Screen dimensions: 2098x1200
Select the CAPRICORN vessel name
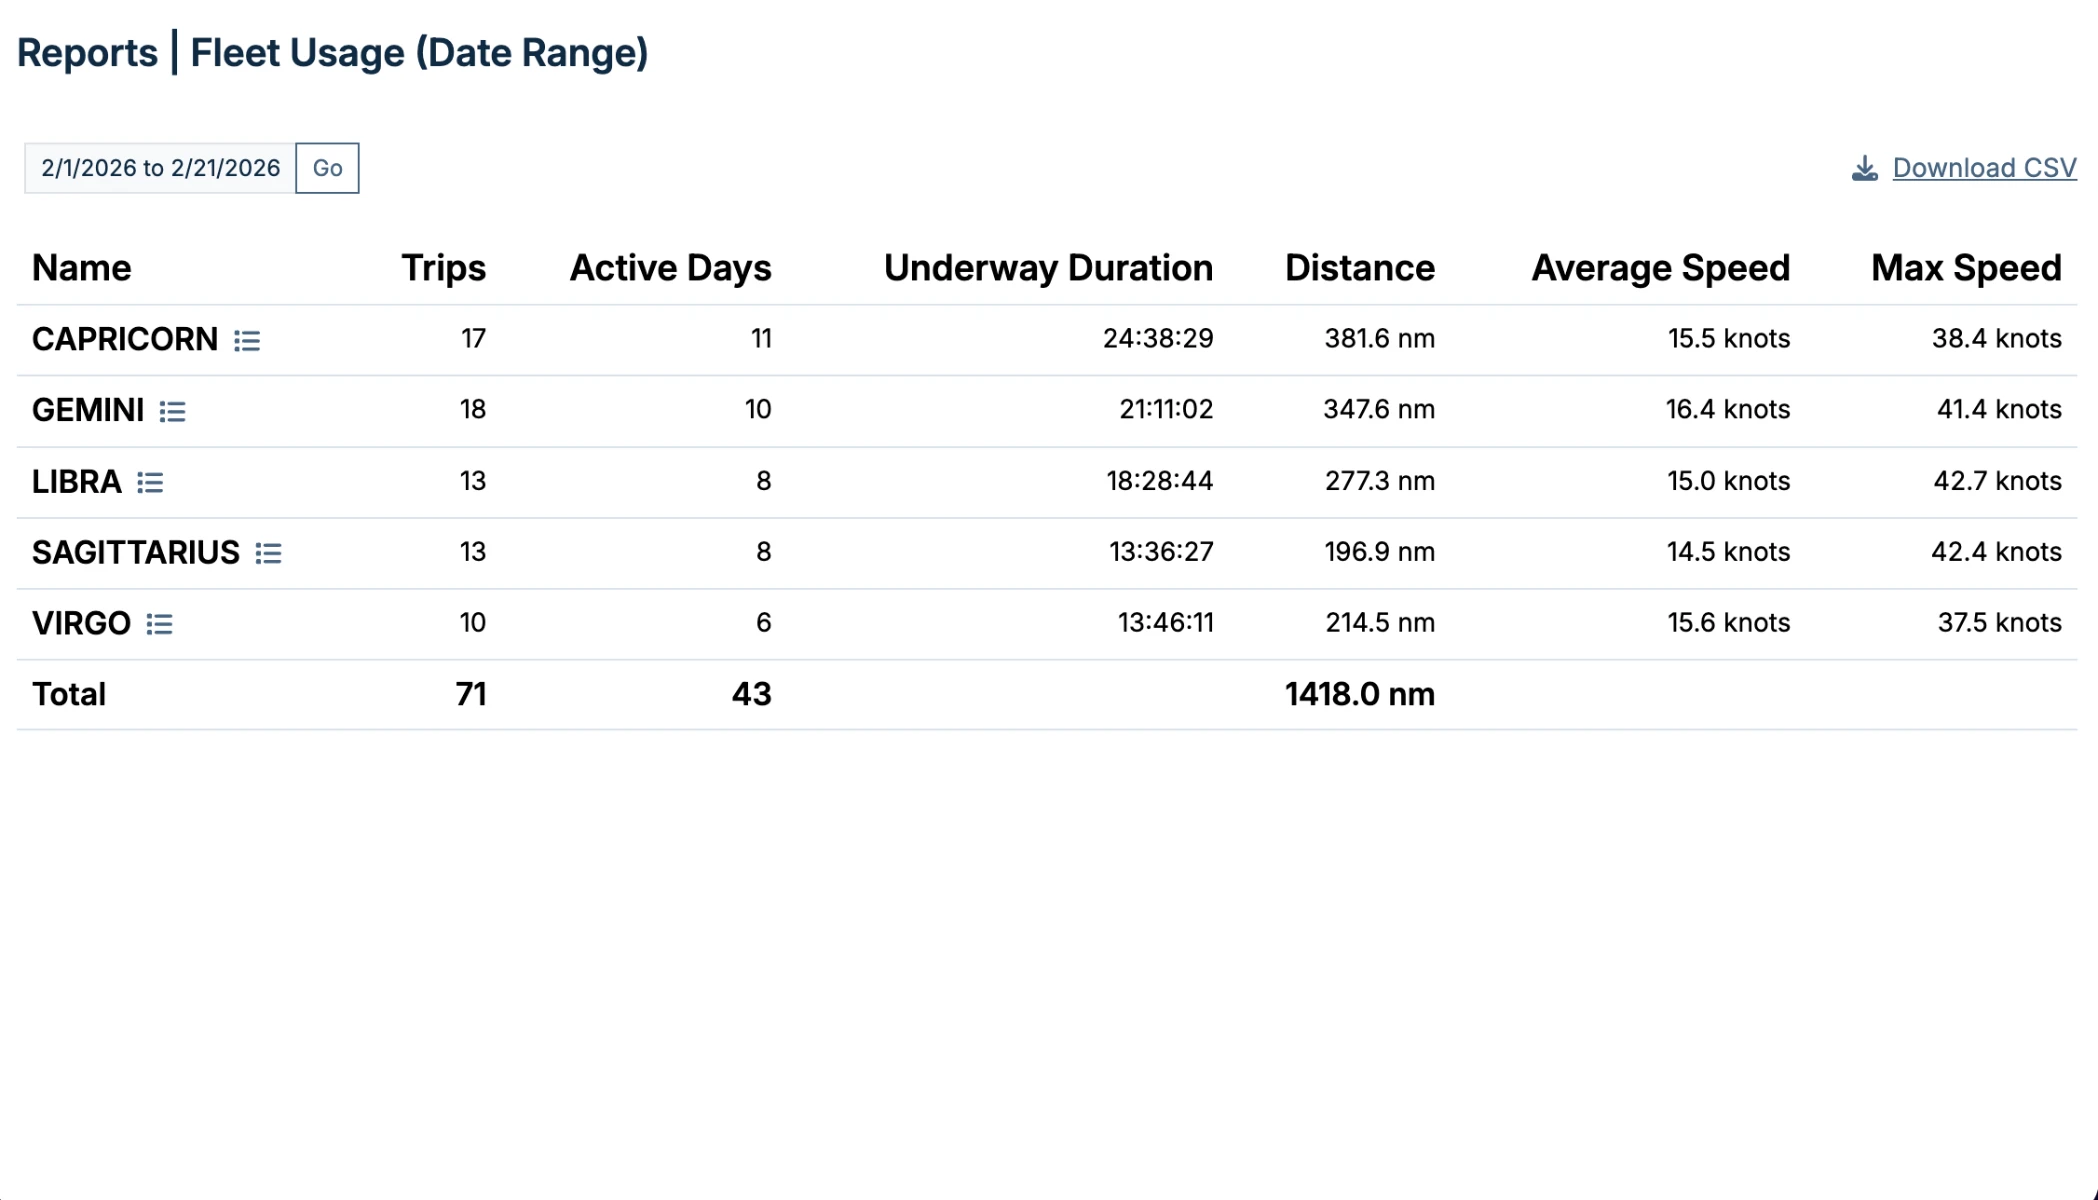coord(124,339)
